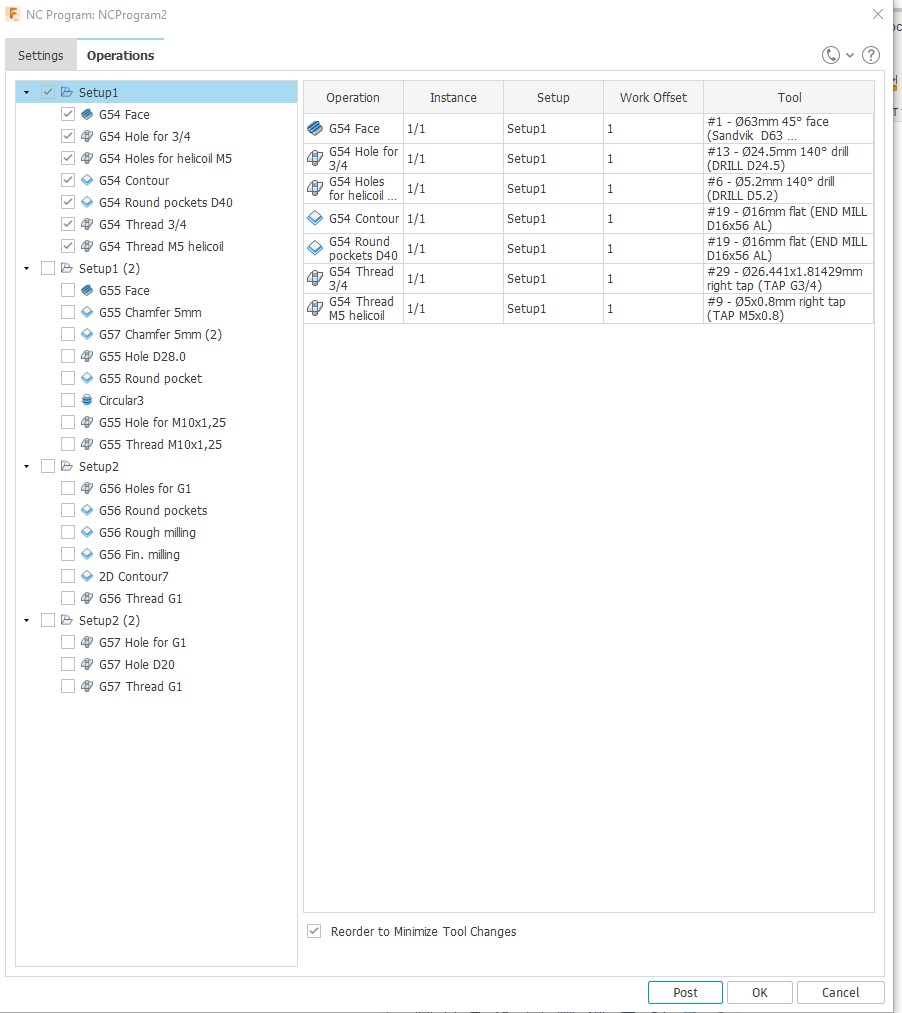Collapse the Setup1 tree branch
Viewport: 902px width, 1013px height.
[26, 90]
